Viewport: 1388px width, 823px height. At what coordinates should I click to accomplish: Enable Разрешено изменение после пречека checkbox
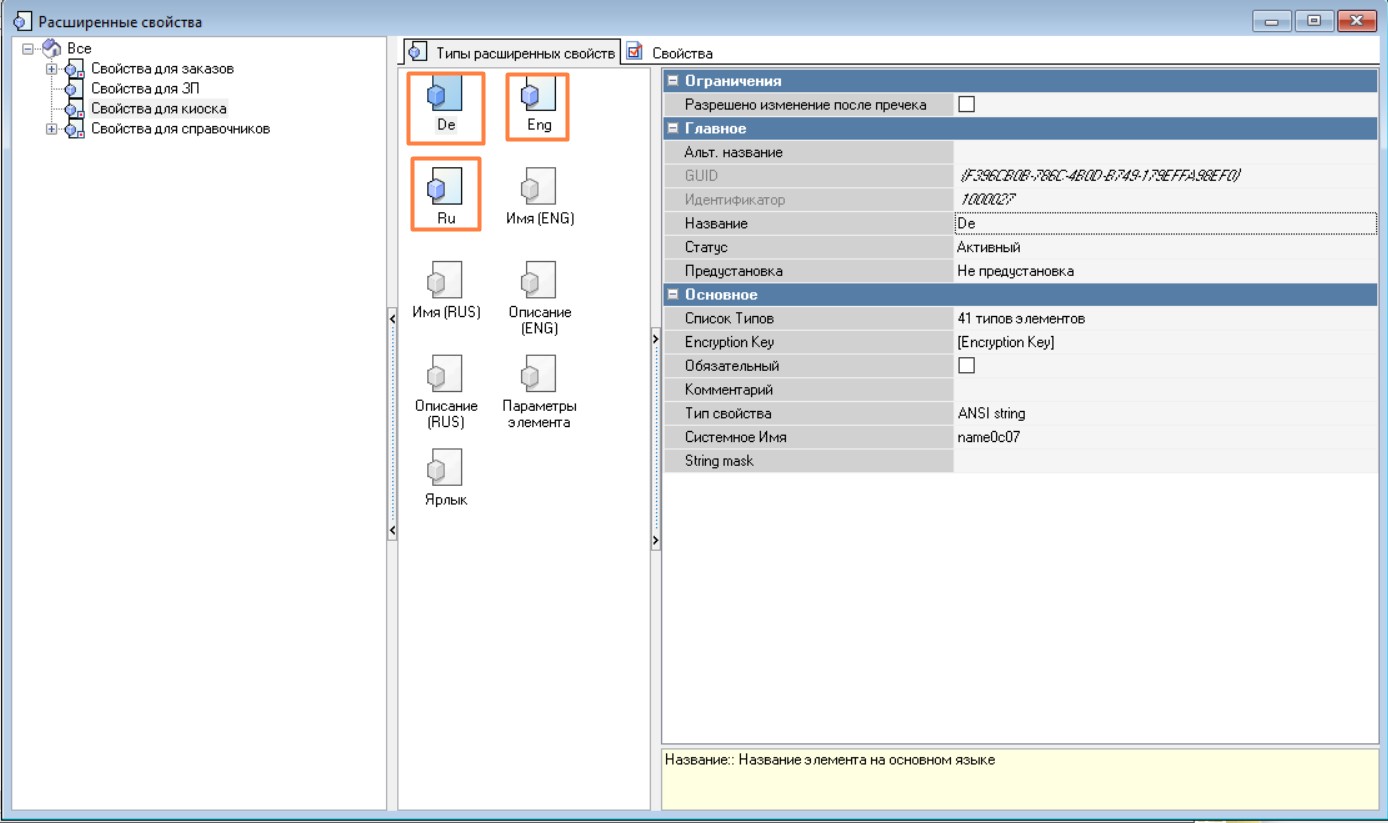click(x=966, y=104)
